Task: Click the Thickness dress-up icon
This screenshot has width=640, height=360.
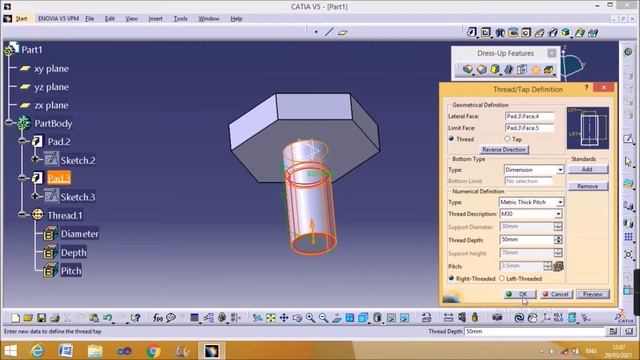Action: click(x=522, y=69)
